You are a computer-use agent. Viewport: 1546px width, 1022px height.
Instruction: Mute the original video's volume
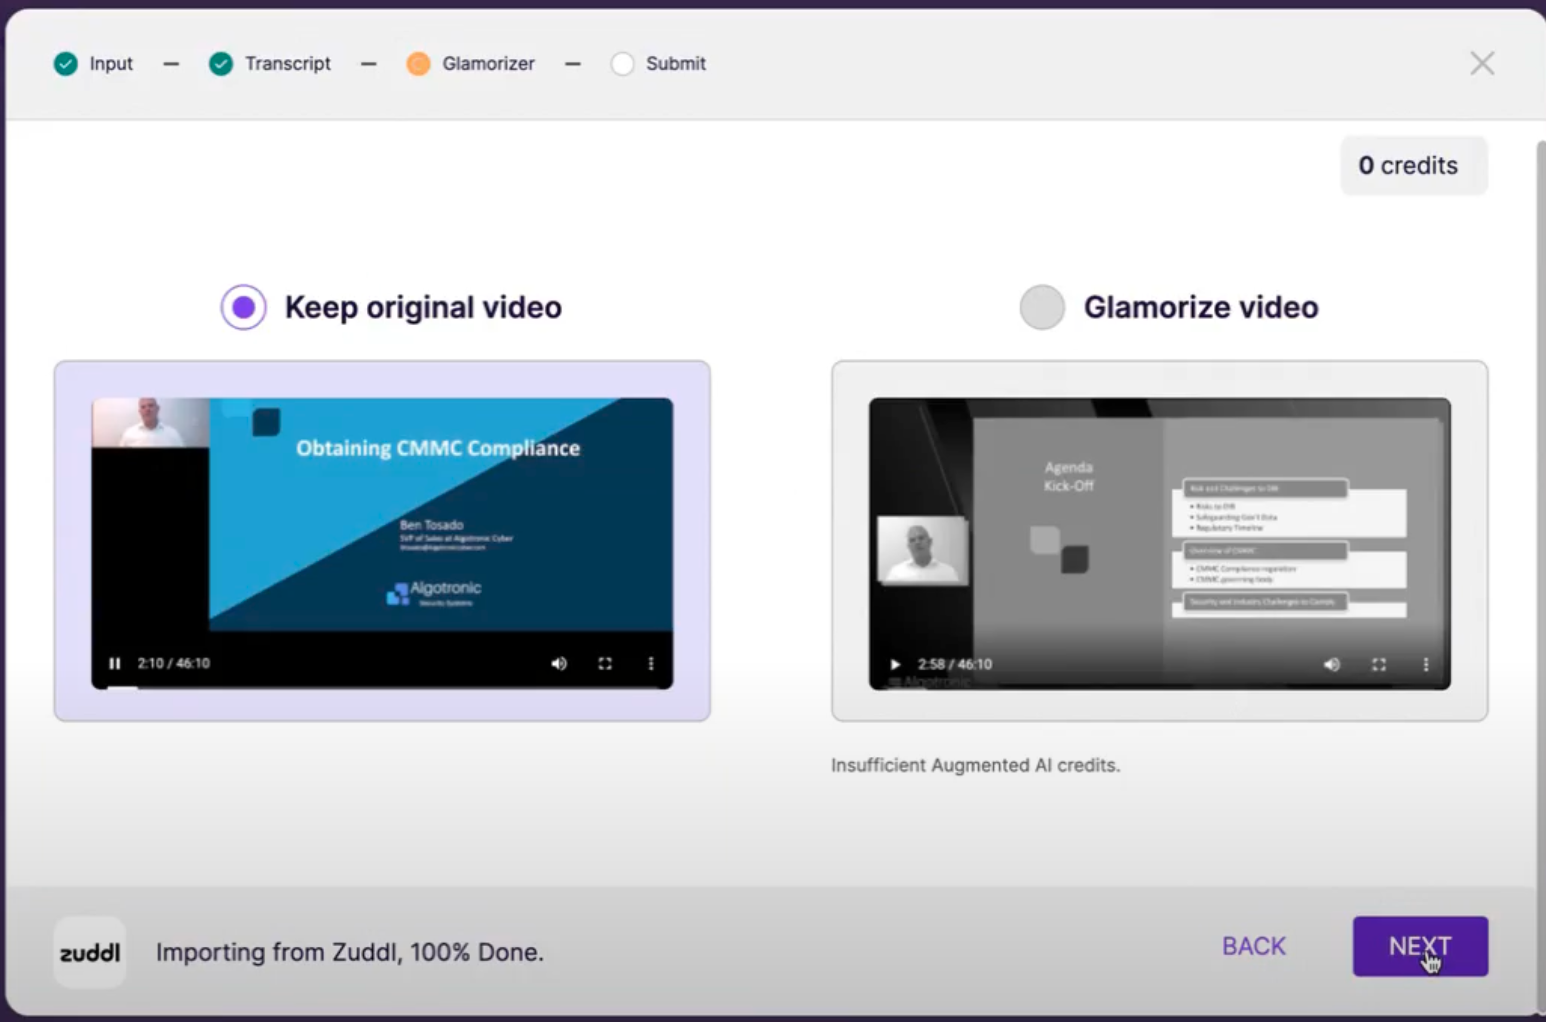559,663
